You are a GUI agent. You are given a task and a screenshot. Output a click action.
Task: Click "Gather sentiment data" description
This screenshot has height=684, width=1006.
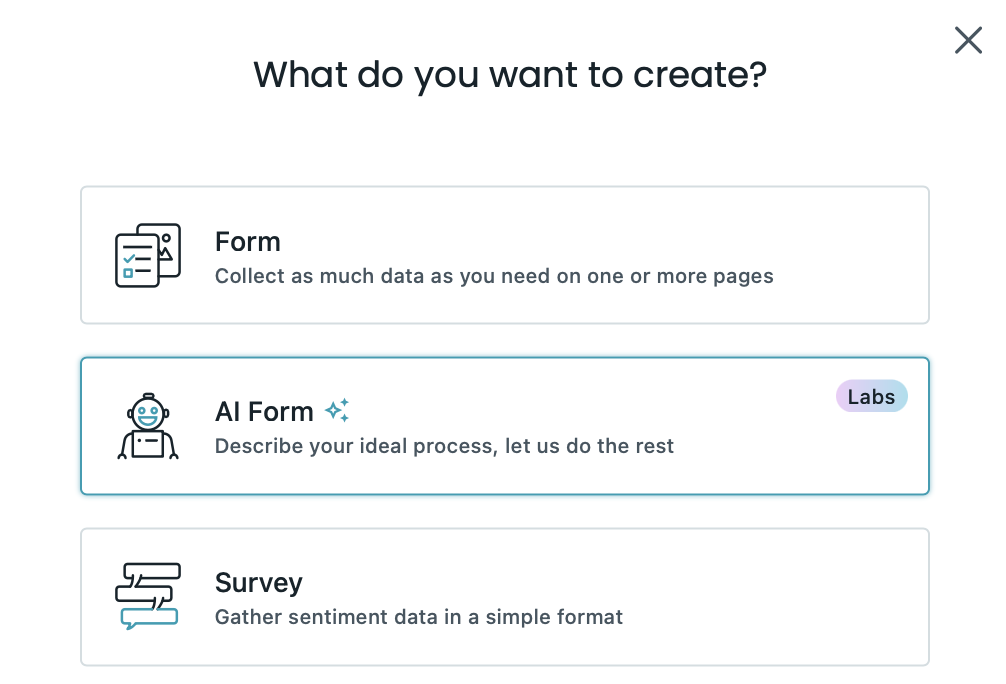click(418, 617)
